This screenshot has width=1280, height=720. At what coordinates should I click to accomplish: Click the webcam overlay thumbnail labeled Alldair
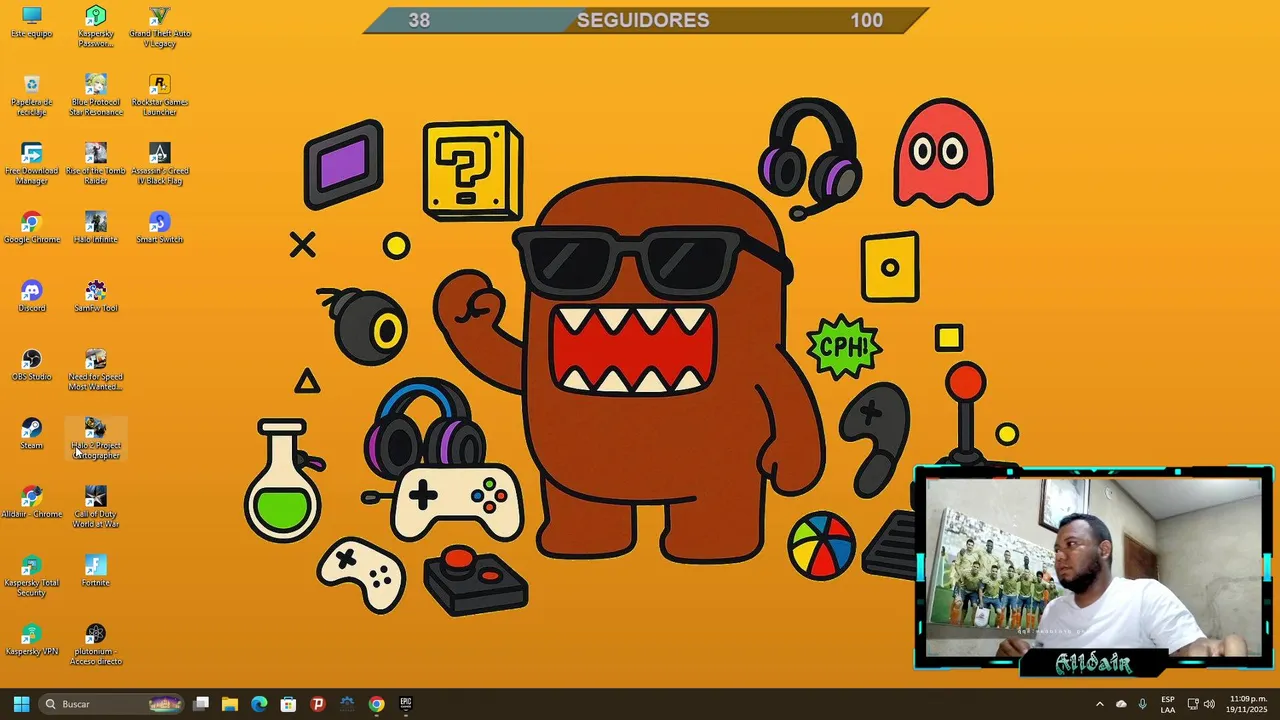(x=1093, y=570)
